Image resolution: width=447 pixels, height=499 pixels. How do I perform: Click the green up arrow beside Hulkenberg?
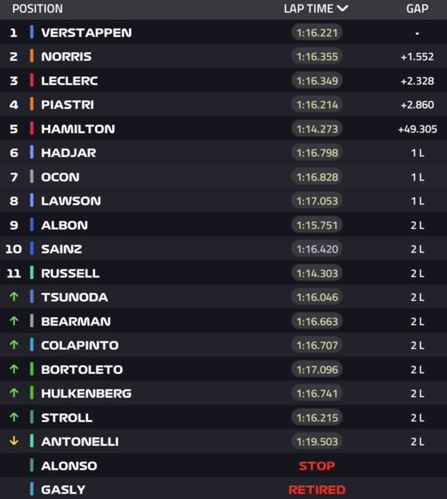tap(14, 393)
